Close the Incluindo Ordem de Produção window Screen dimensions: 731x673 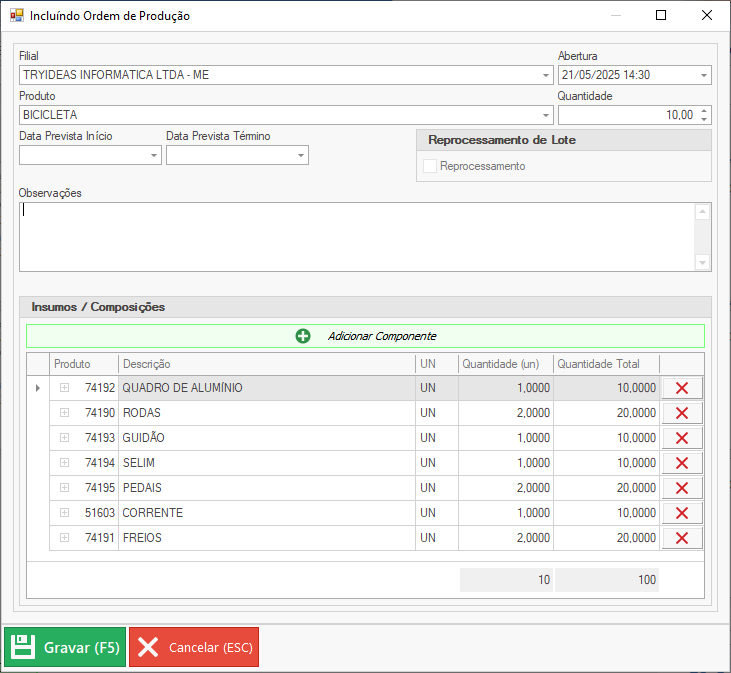point(707,15)
